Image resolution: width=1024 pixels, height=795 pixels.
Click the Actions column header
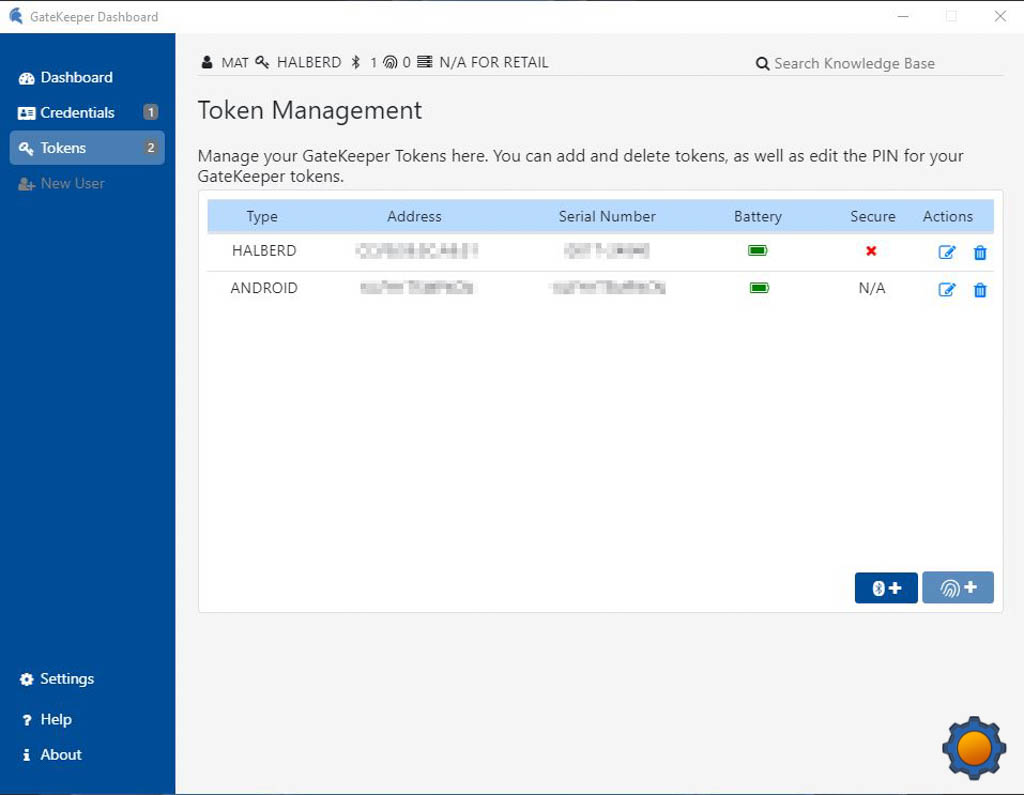(948, 217)
